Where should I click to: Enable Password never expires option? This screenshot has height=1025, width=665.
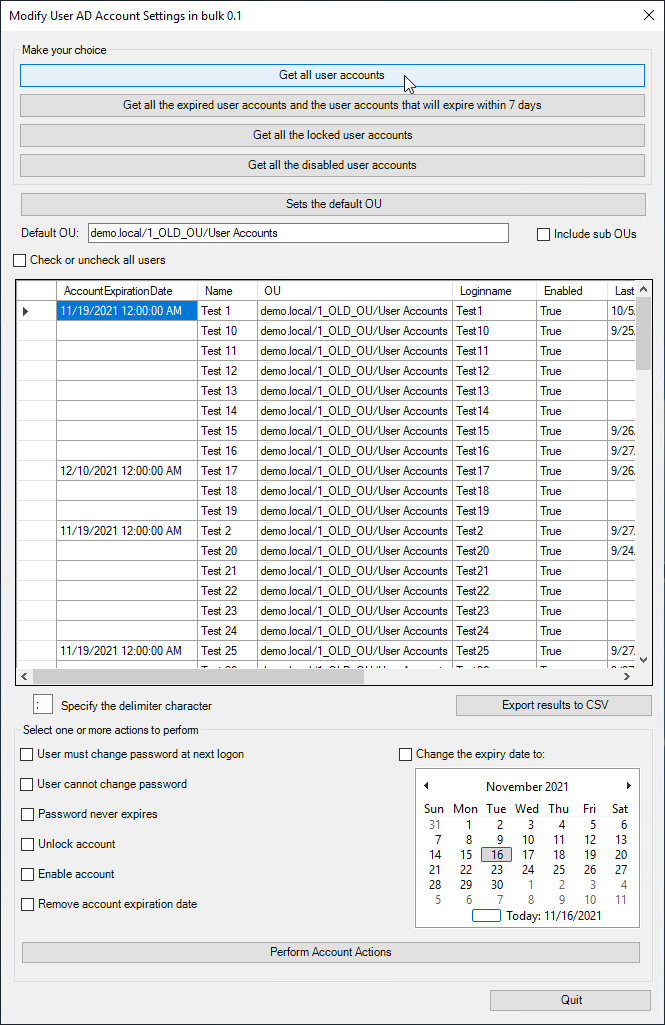tap(28, 814)
